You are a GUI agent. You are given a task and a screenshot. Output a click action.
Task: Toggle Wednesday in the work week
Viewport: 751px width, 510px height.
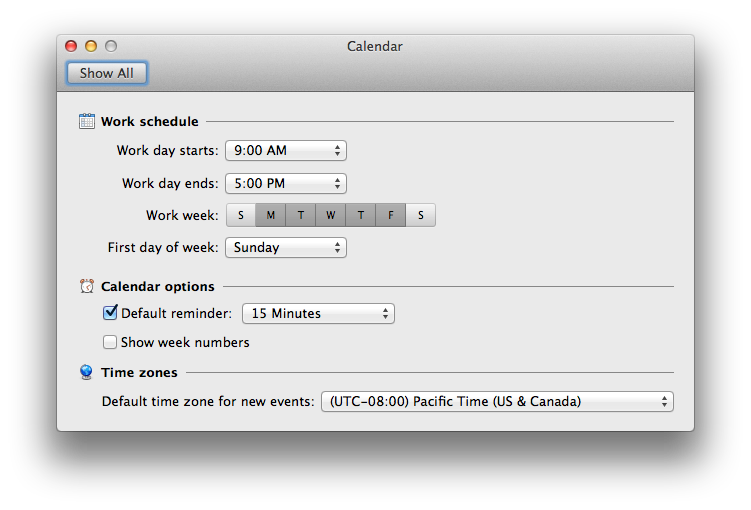point(330,215)
